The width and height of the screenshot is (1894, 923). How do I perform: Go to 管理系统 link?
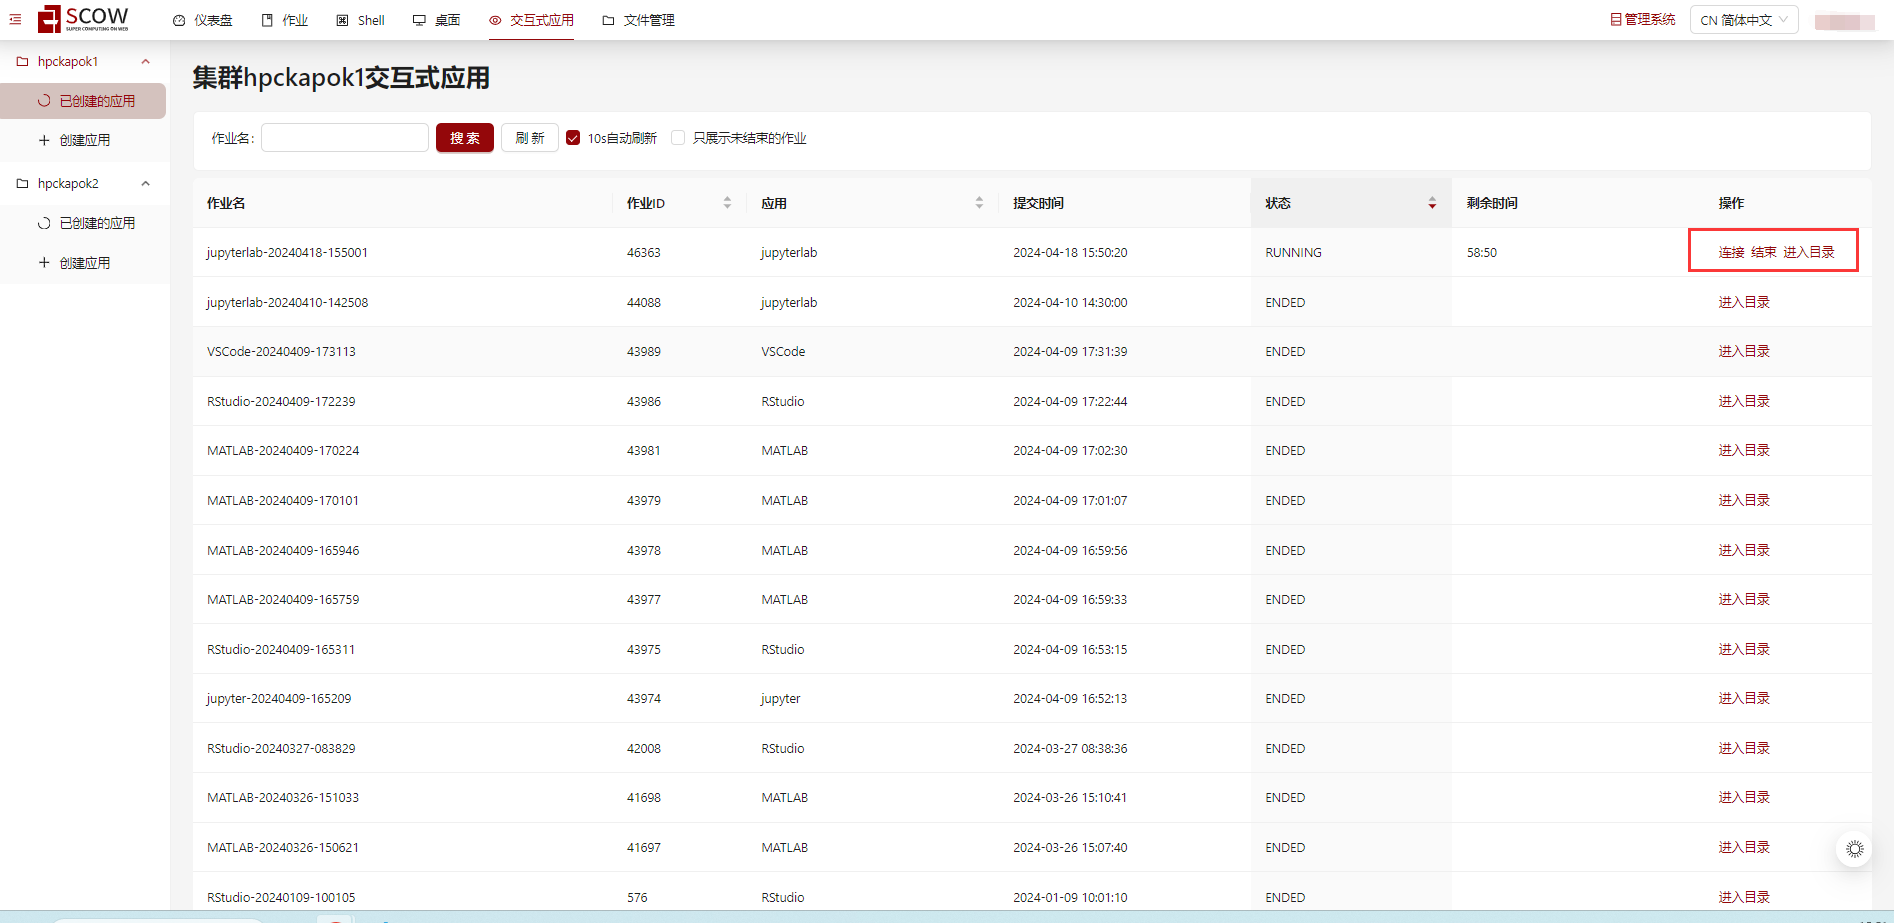click(x=1642, y=20)
